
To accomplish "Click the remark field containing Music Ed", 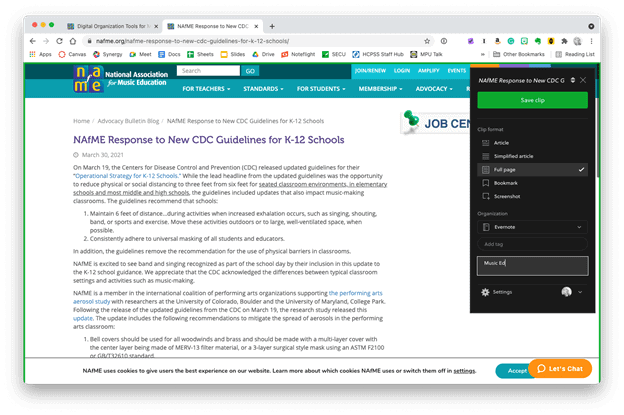I will 532,266.
